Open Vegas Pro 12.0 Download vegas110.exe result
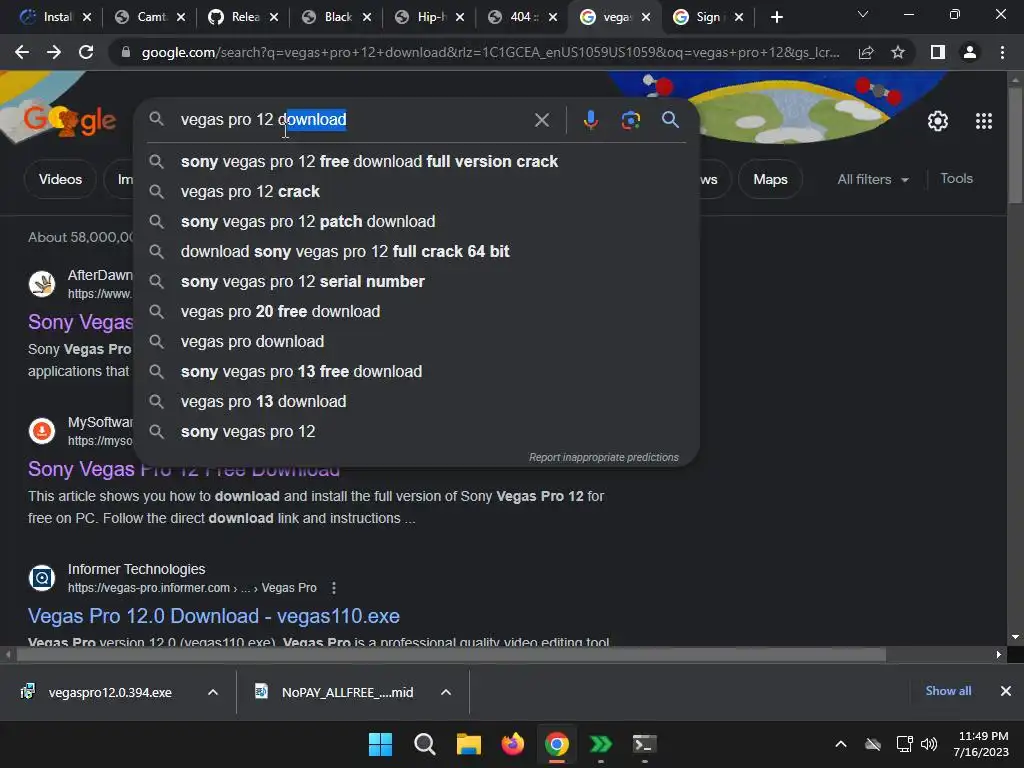The image size is (1024, 768). (214, 616)
